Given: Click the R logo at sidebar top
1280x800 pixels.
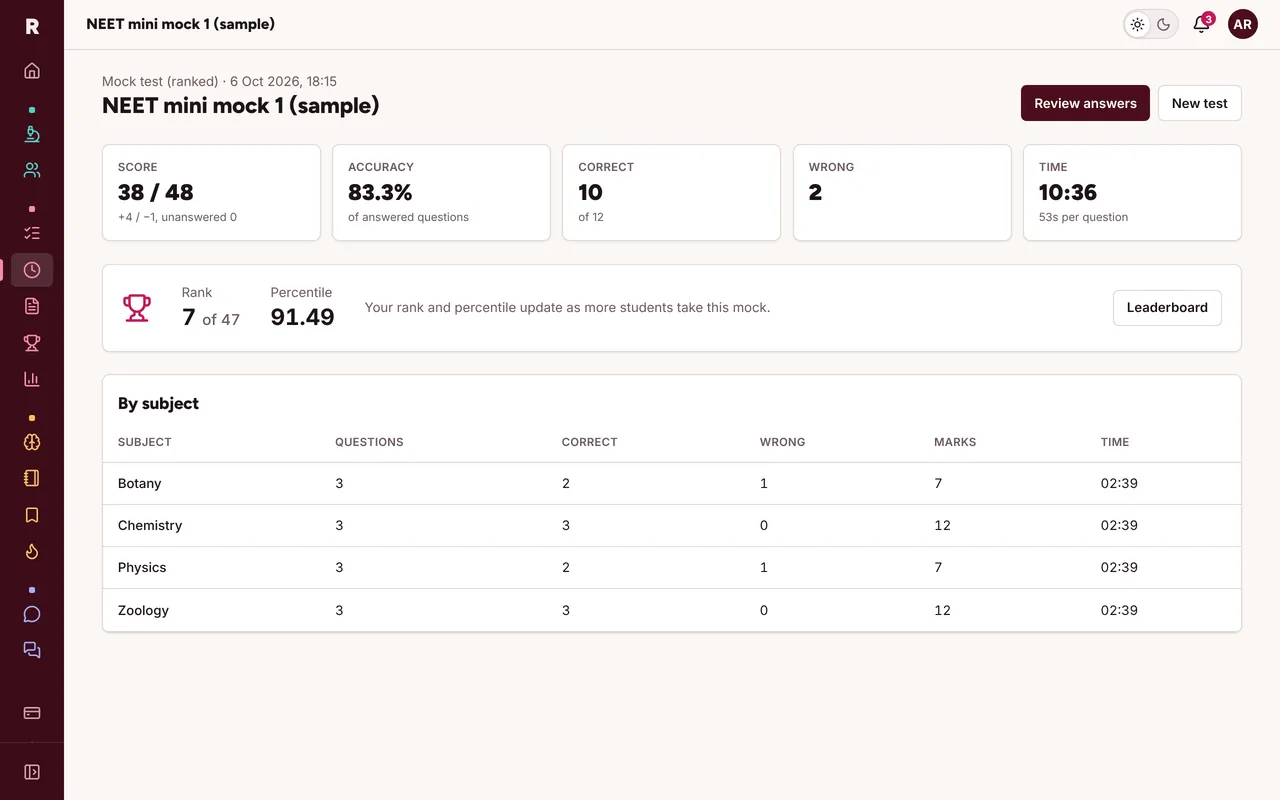Looking at the screenshot, I should point(32,26).
